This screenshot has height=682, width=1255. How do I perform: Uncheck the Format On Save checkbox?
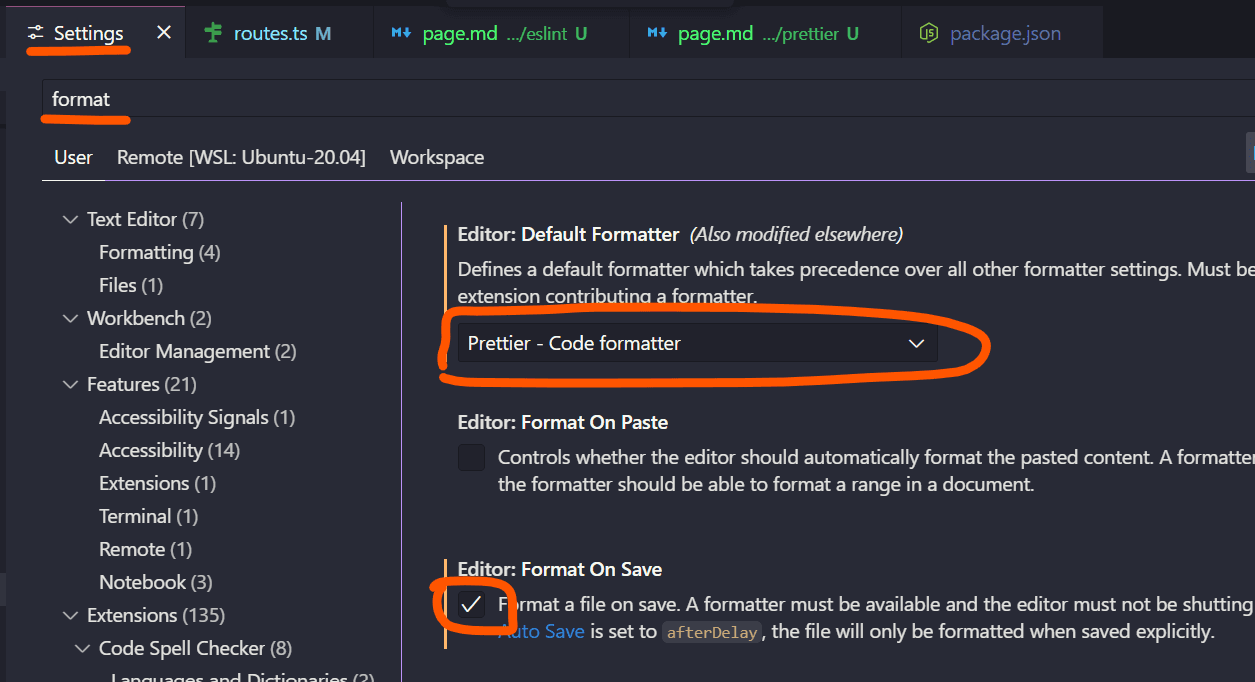(471, 603)
